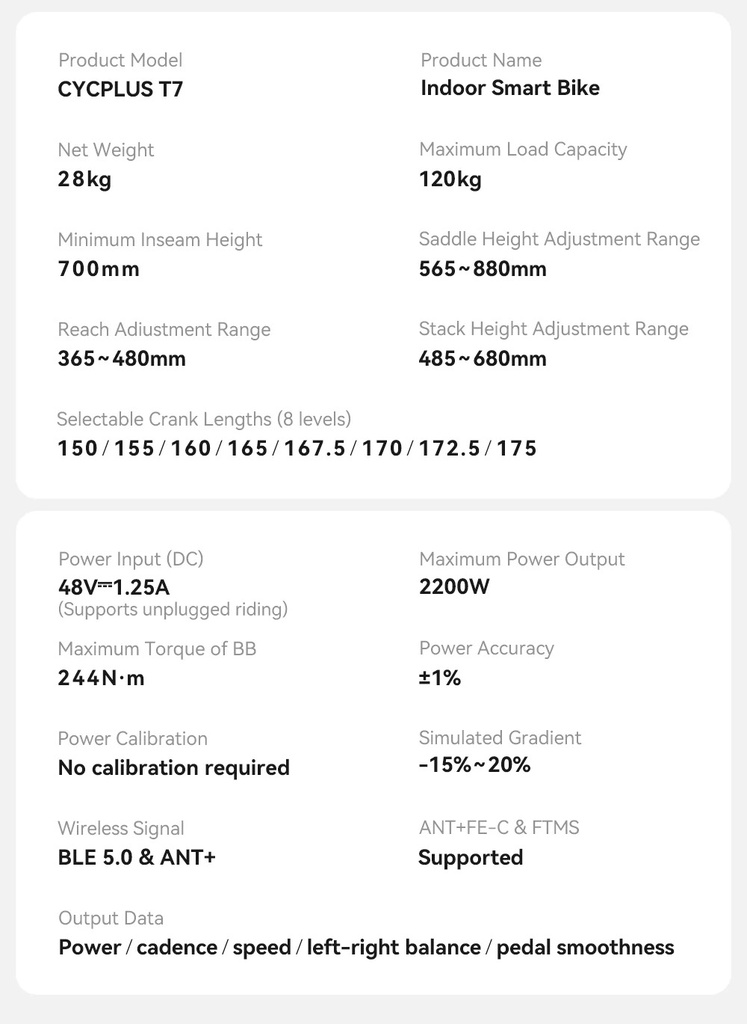Click the BLE 5.0 & ANT+ wireless signal

pos(136,857)
